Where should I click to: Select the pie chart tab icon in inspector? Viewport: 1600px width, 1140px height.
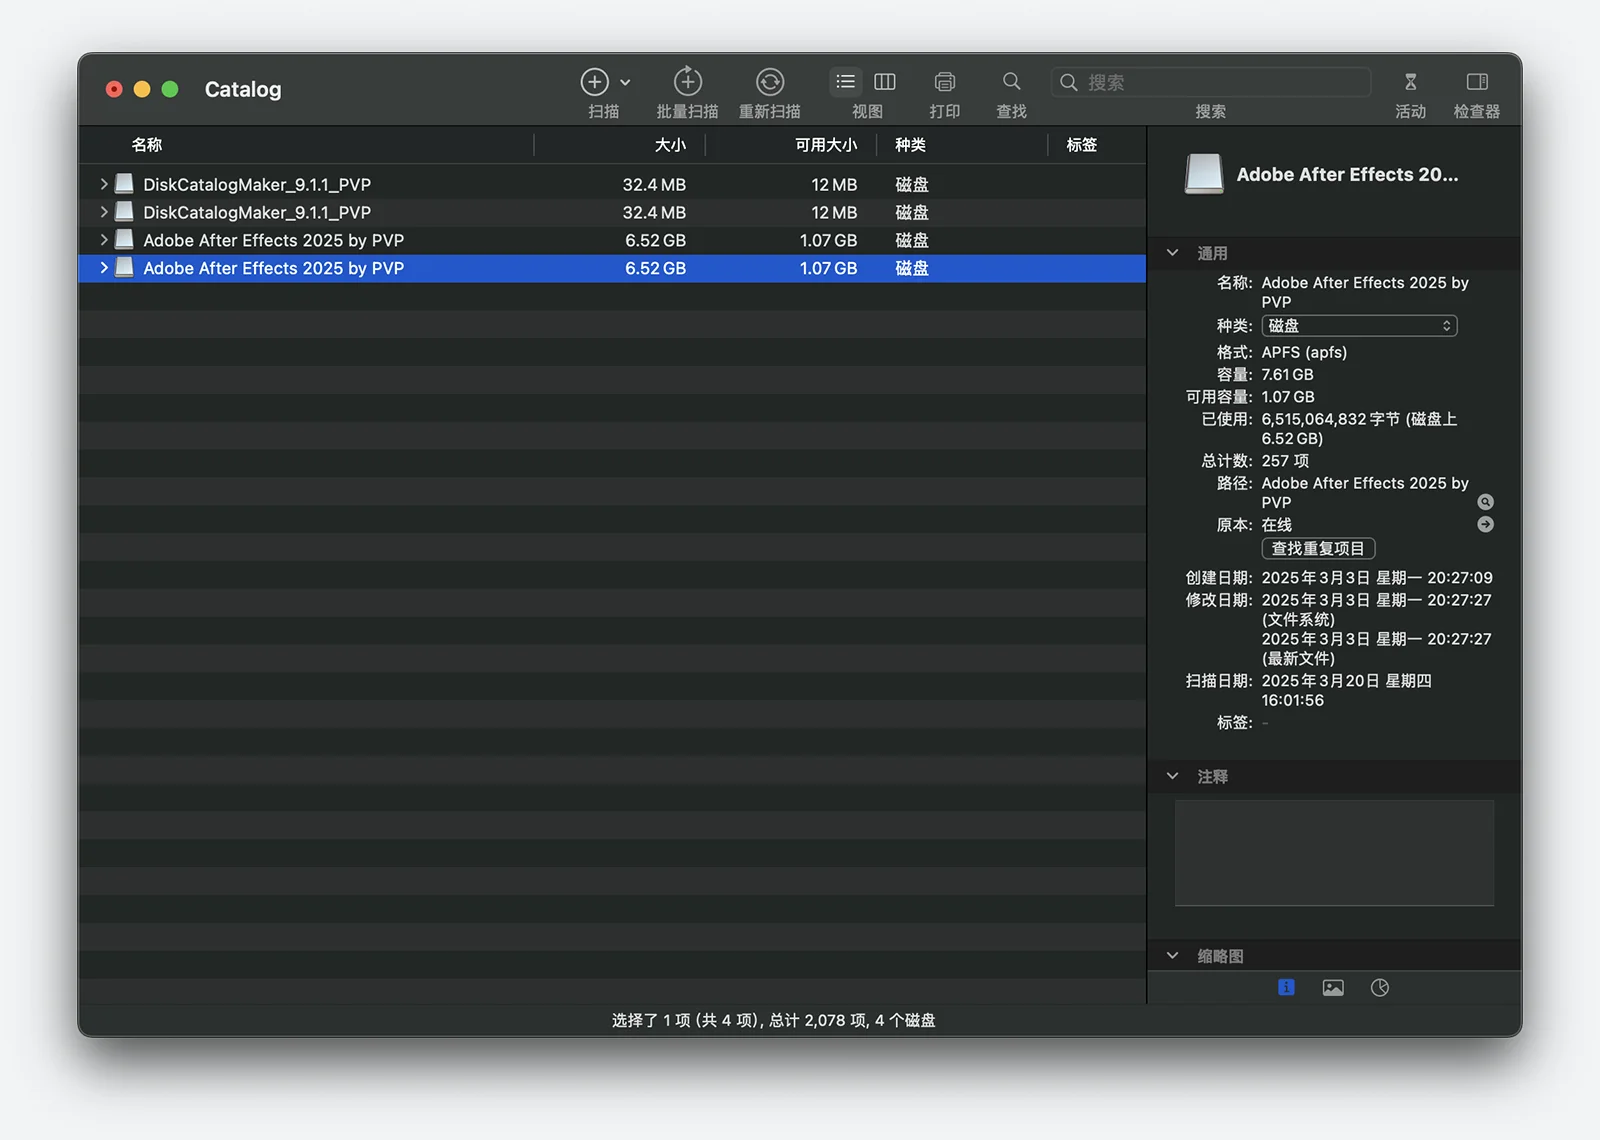[x=1380, y=988]
